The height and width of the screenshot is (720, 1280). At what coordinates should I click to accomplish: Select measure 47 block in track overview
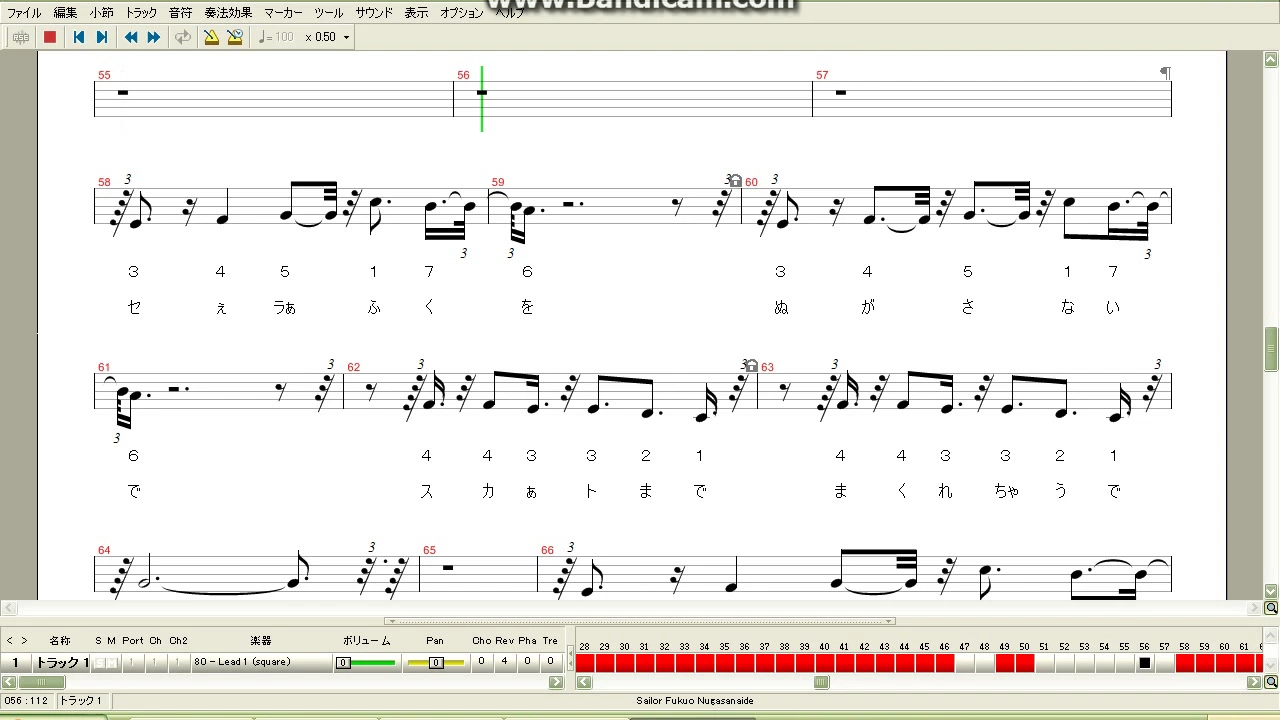[x=964, y=662]
